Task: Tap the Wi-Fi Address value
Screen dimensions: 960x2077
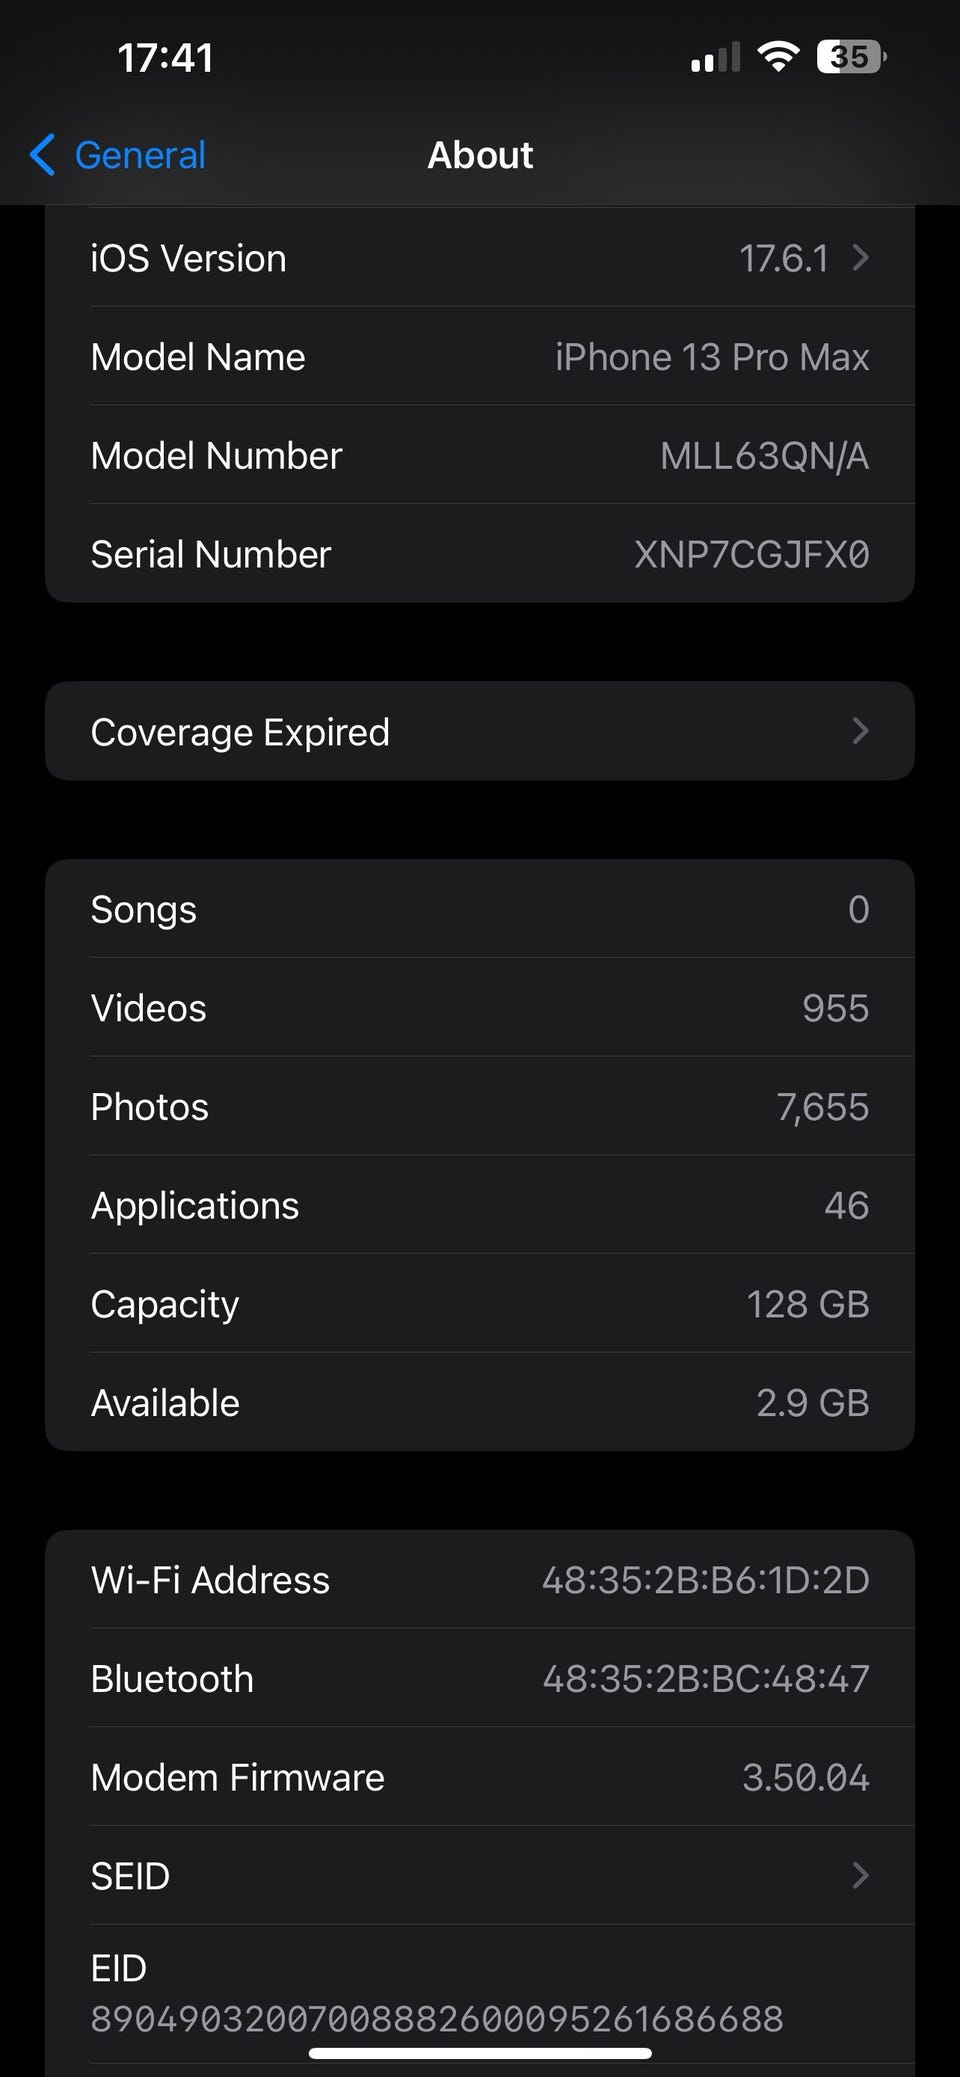Action: pyautogui.click(x=705, y=1580)
